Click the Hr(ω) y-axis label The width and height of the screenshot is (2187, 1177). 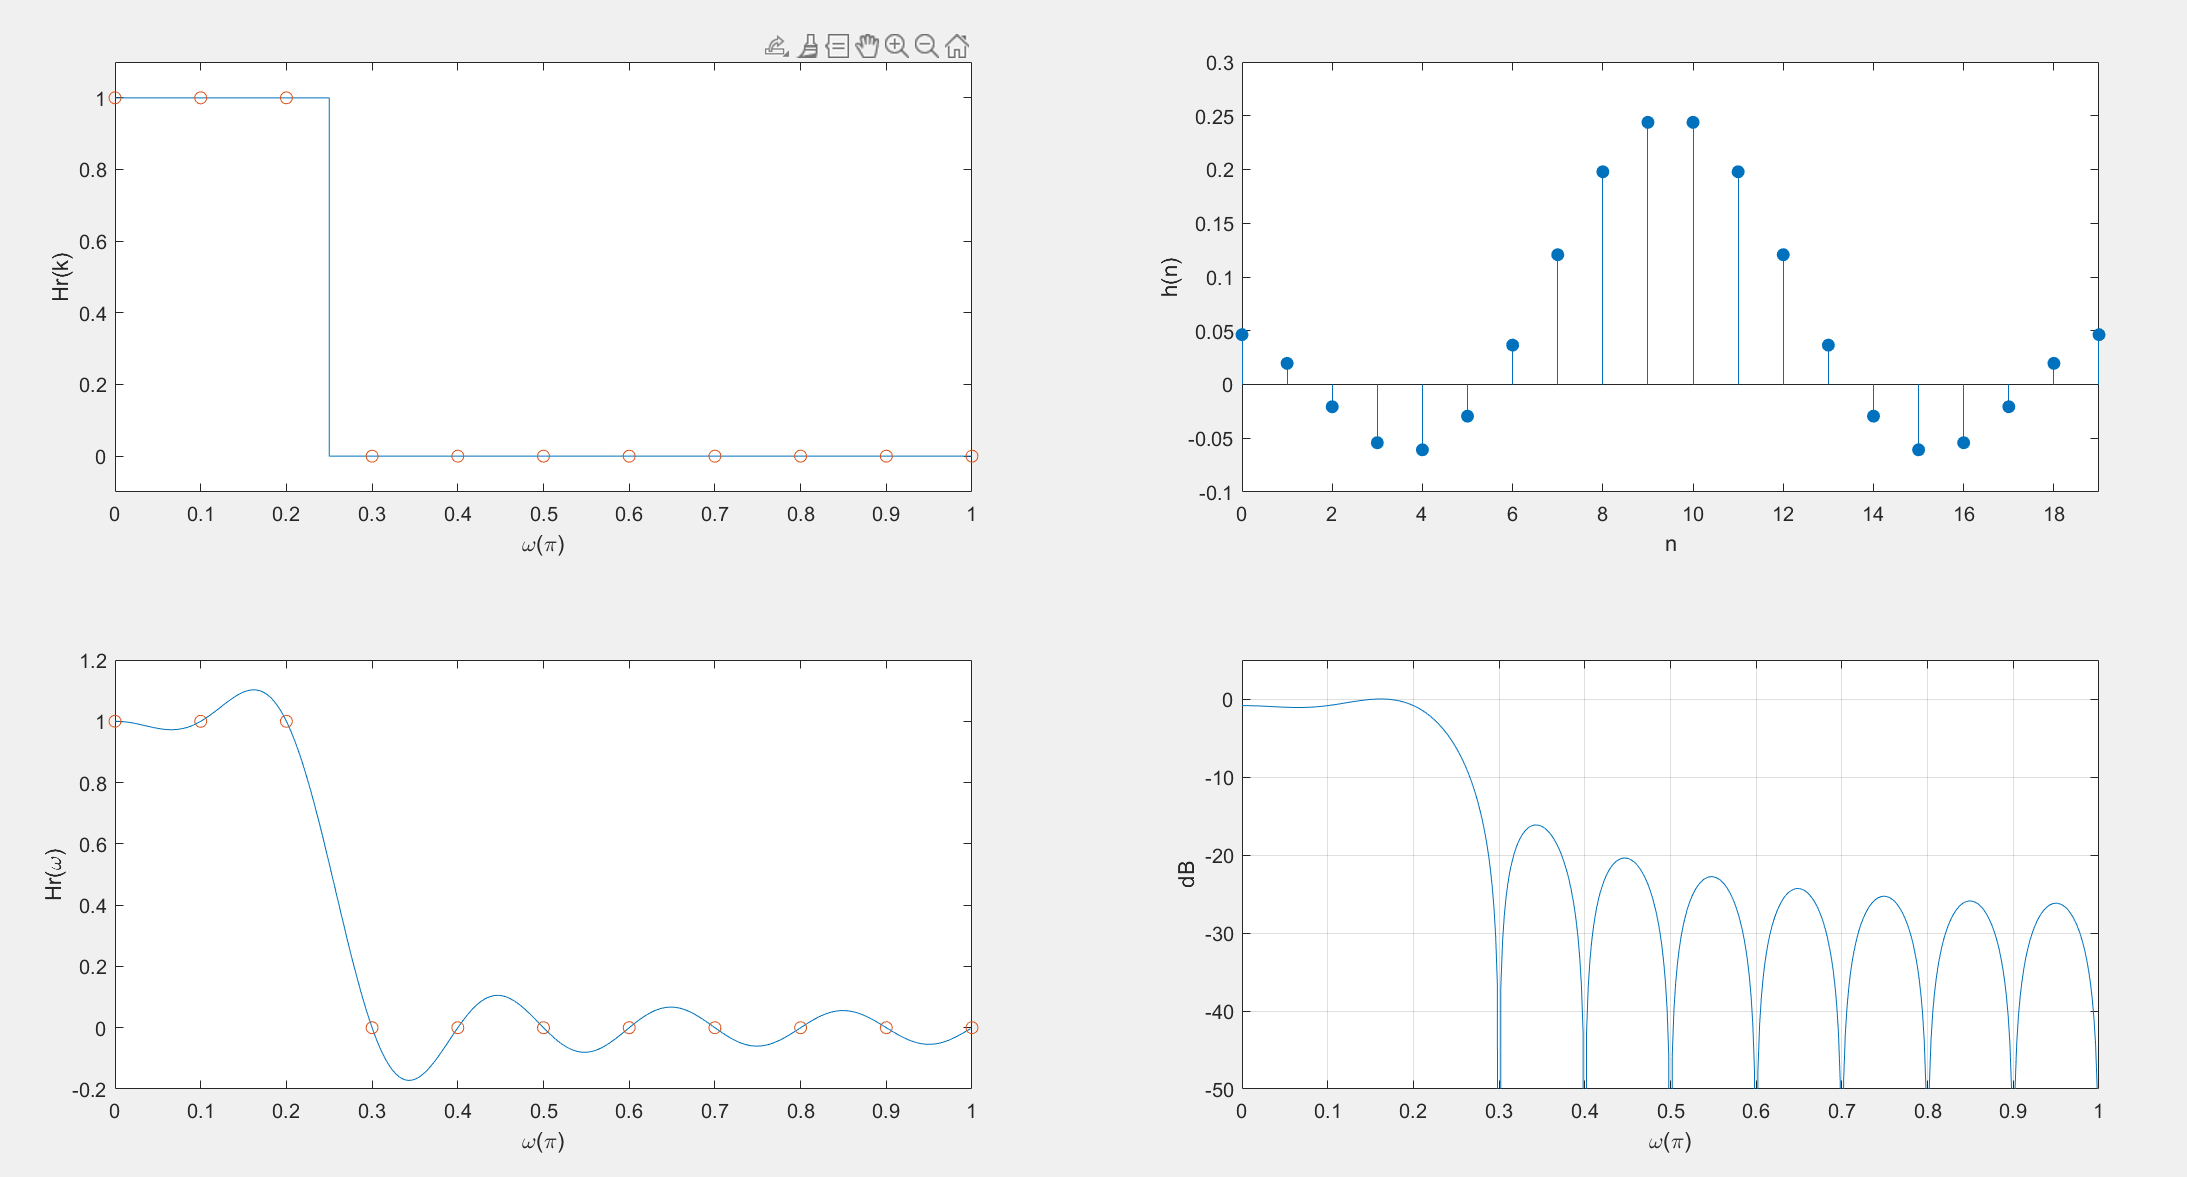tap(54, 873)
